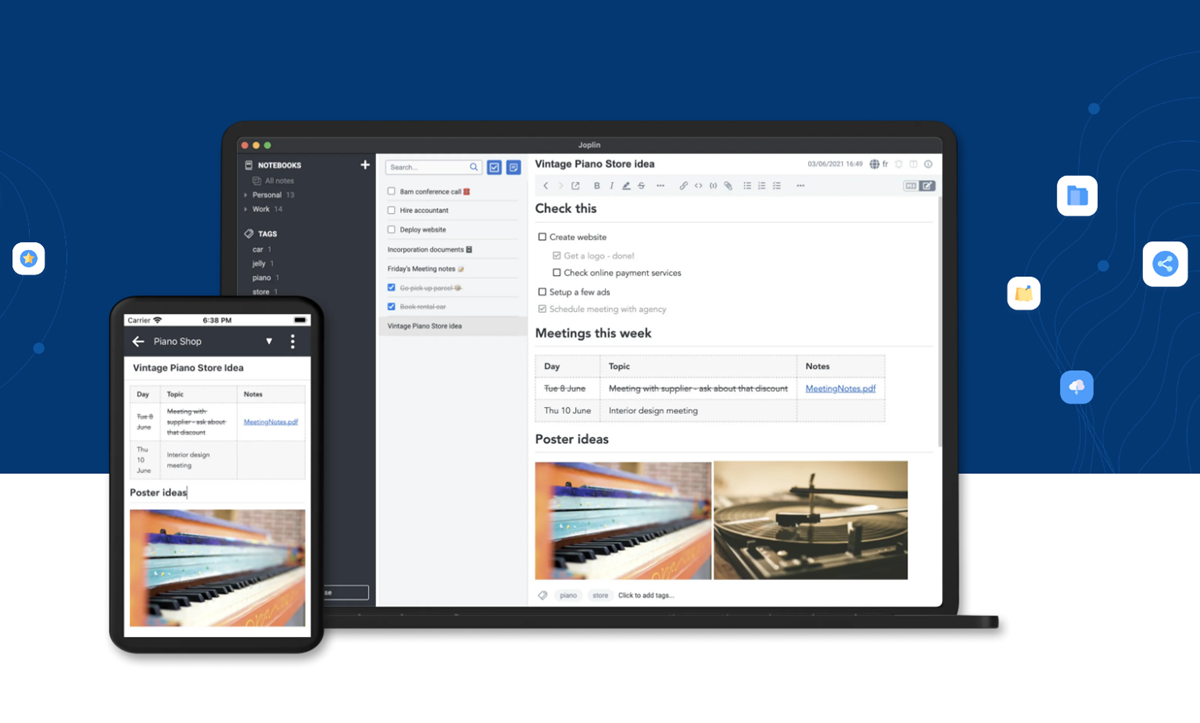The image size is (1200, 723).
Task: Open the MeetingNotes.pdf link in desktop table
Action: click(840, 389)
